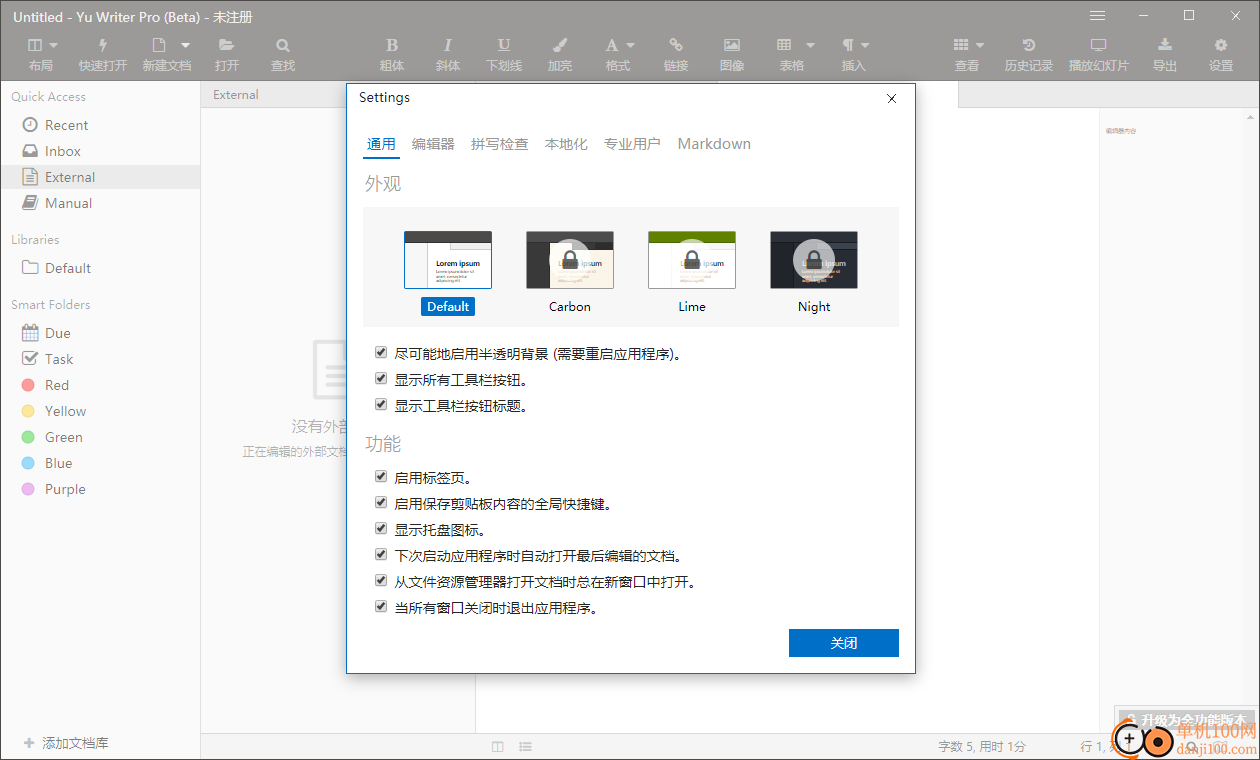Expand the 格式 dropdown arrow

coord(630,45)
